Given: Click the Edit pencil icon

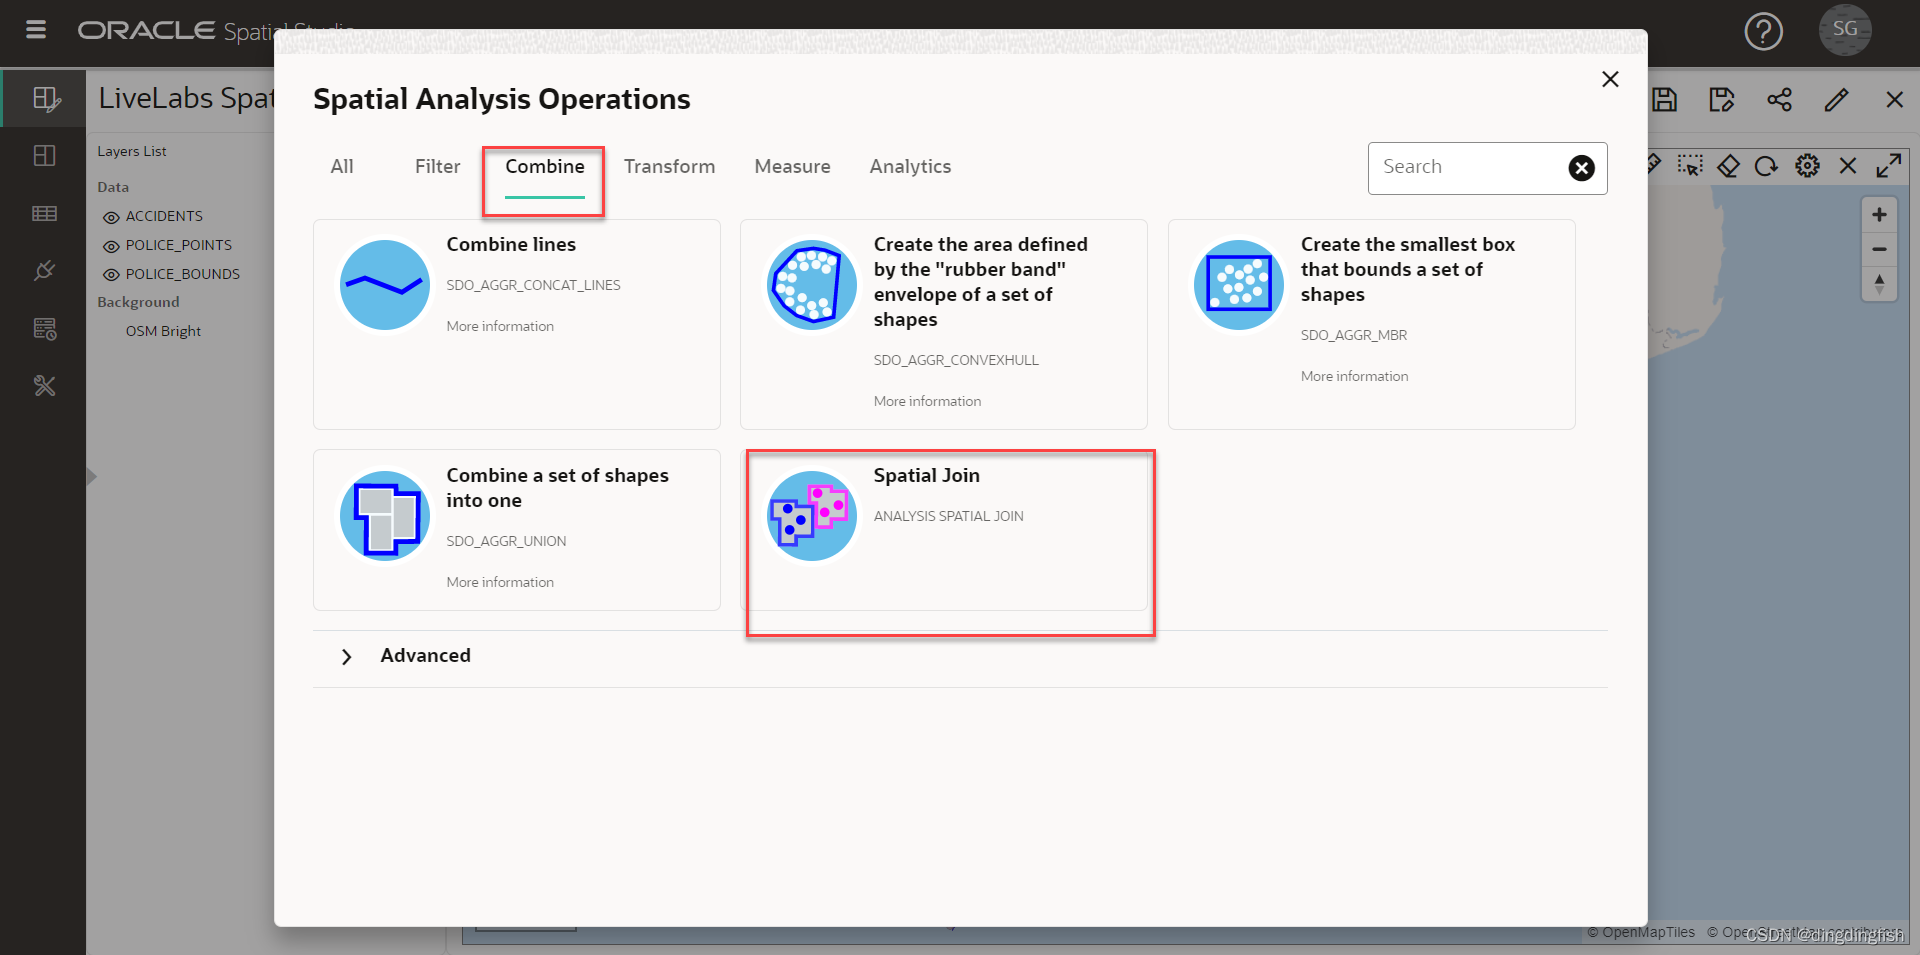Looking at the screenshot, I should [x=1836, y=99].
